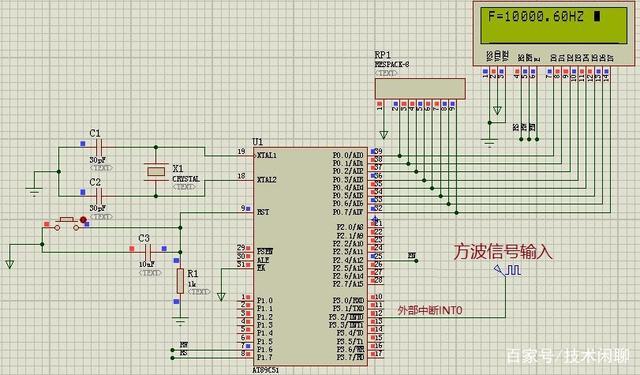The image size is (640, 375).
Task: Click the crystal X1 component symbol
Action: point(156,171)
